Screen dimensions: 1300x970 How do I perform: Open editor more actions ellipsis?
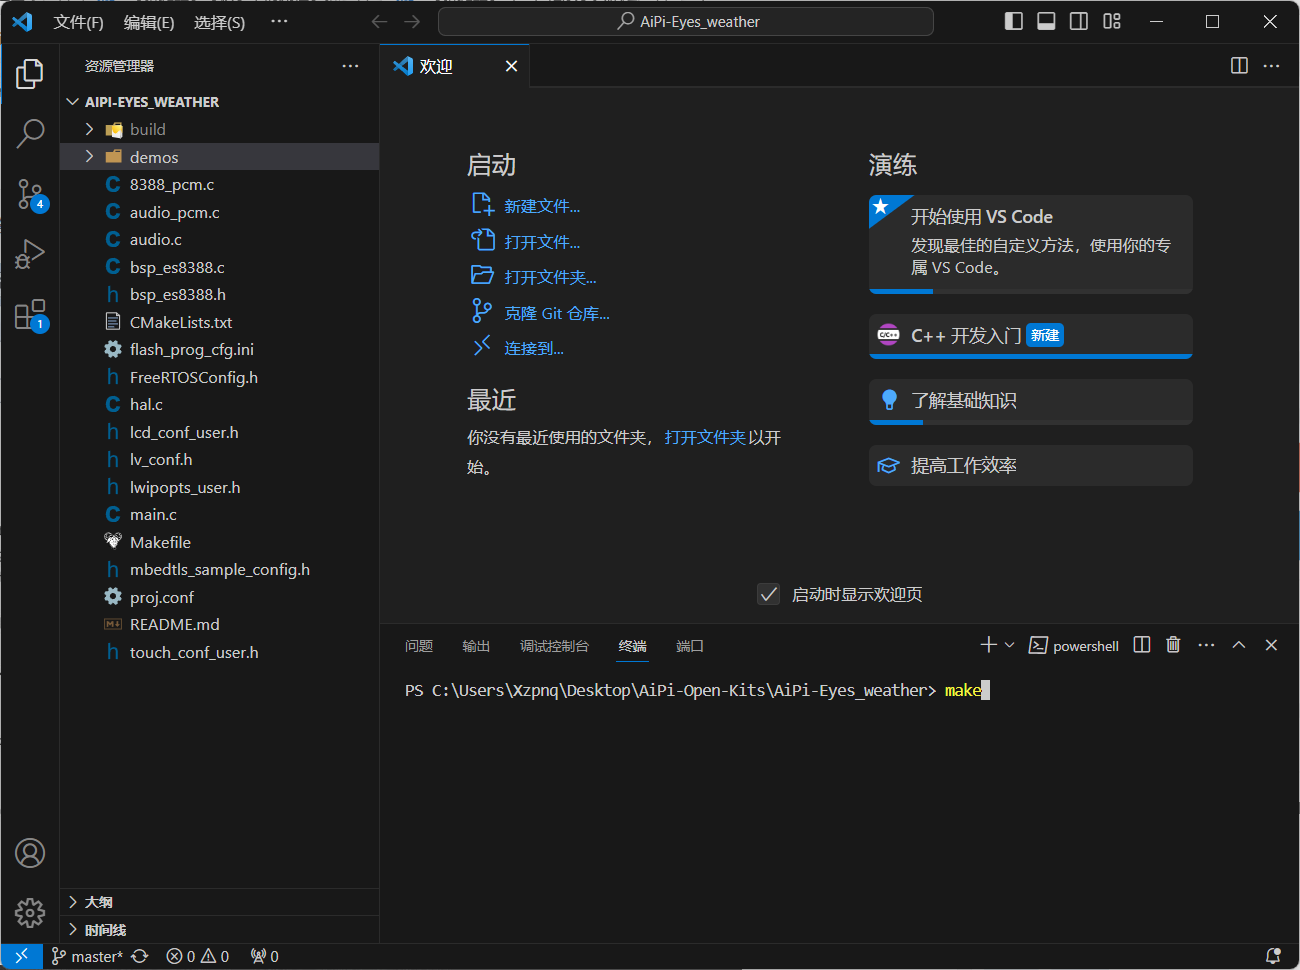point(1271,66)
